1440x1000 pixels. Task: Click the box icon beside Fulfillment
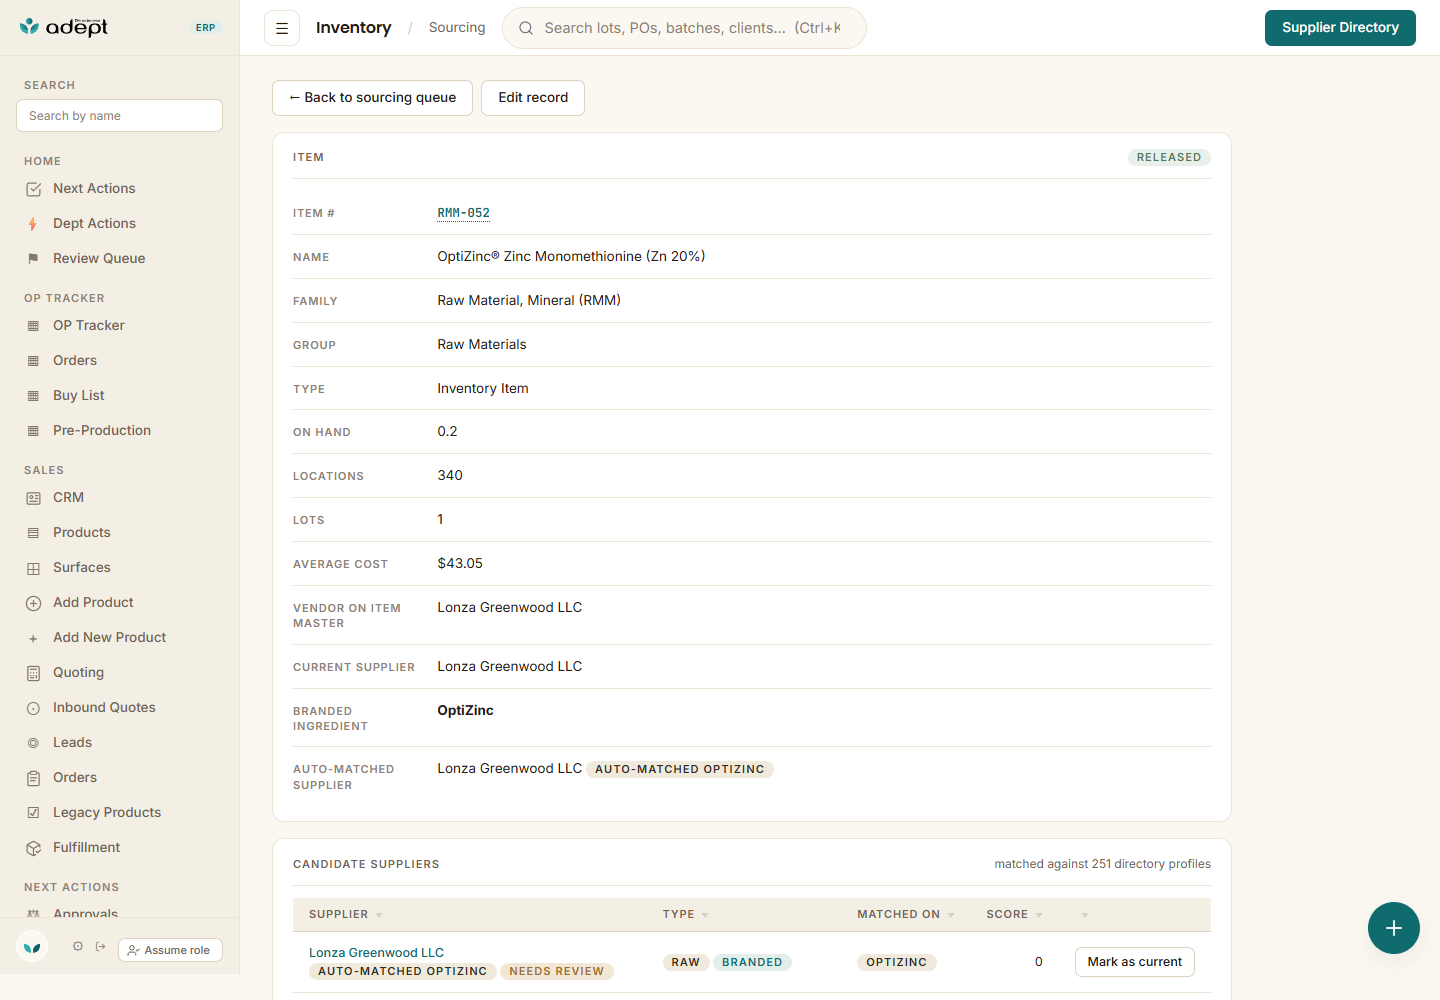click(33, 848)
